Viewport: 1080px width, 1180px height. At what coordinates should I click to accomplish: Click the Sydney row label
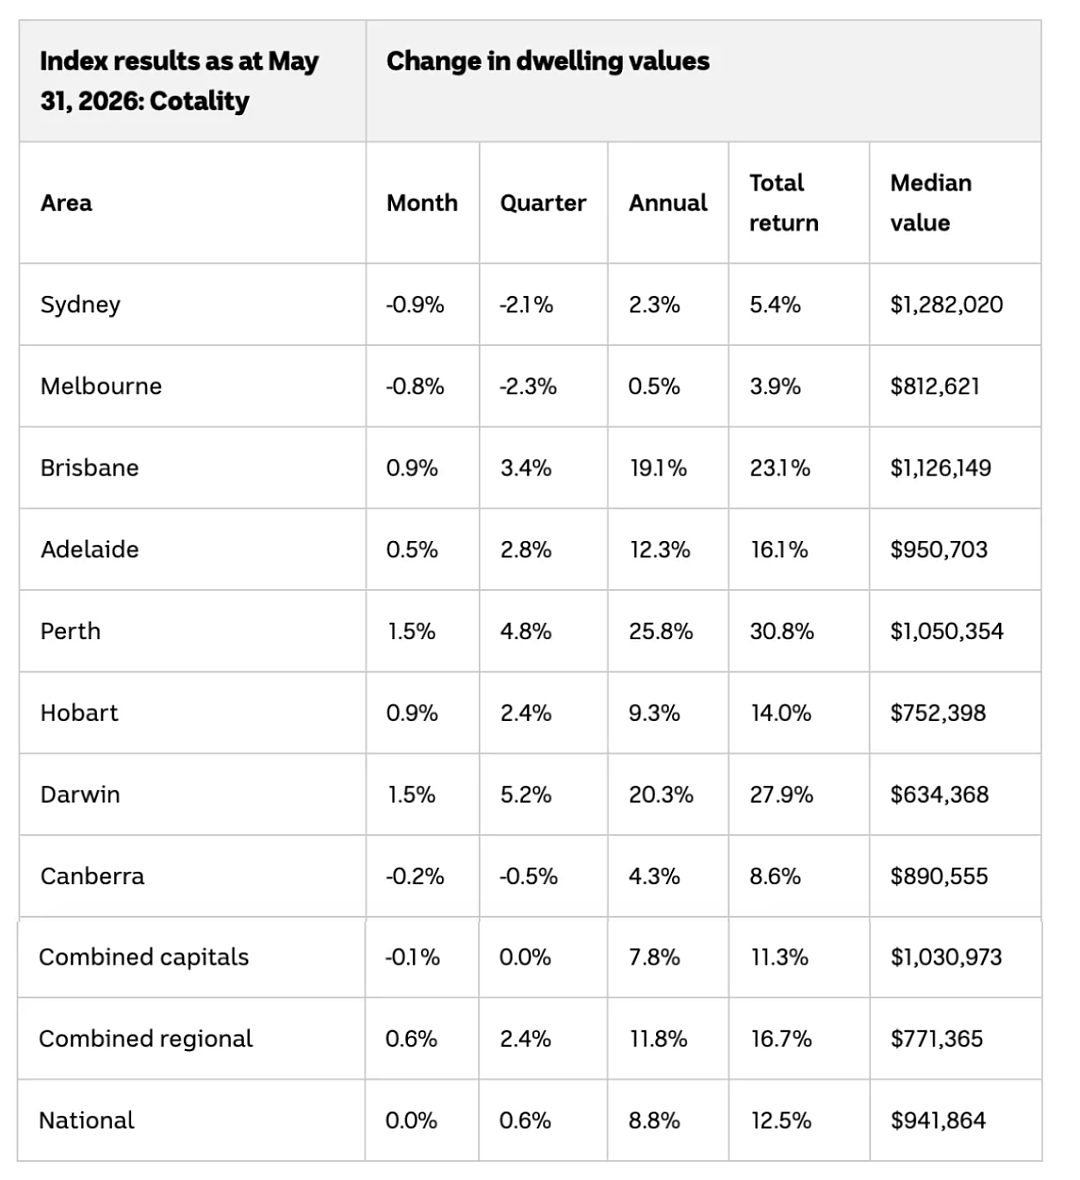[81, 305]
